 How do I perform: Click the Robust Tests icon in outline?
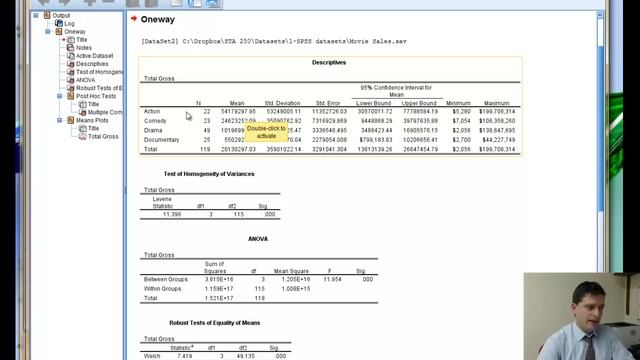[71, 88]
